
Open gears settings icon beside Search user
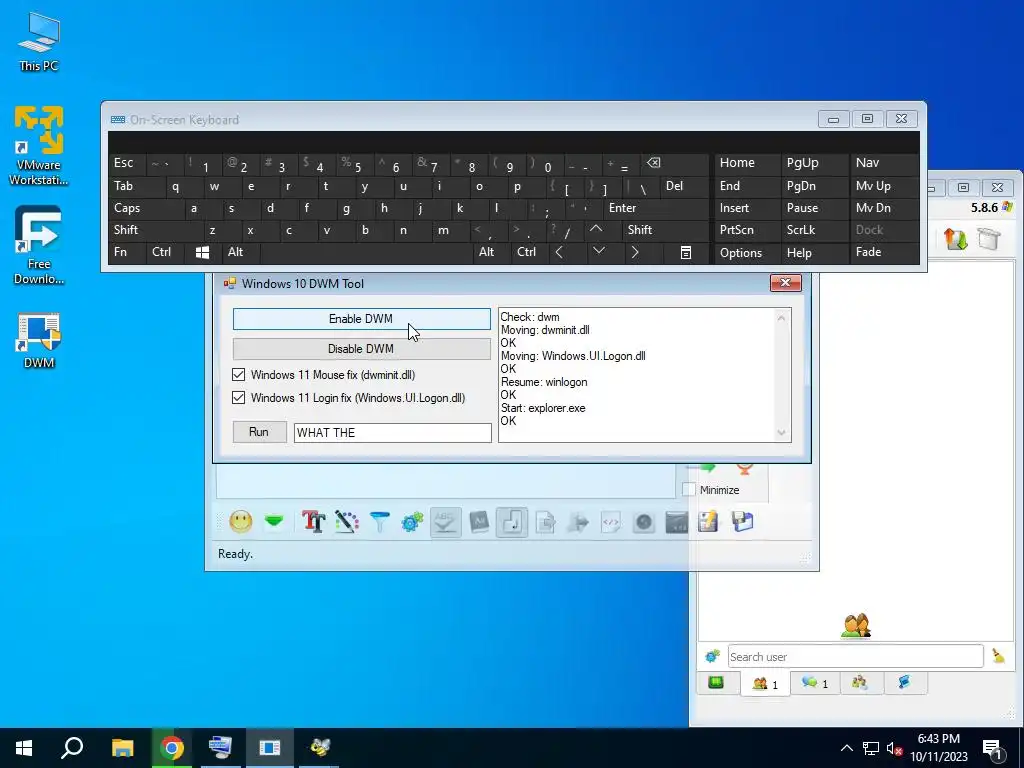coord(712,656)
